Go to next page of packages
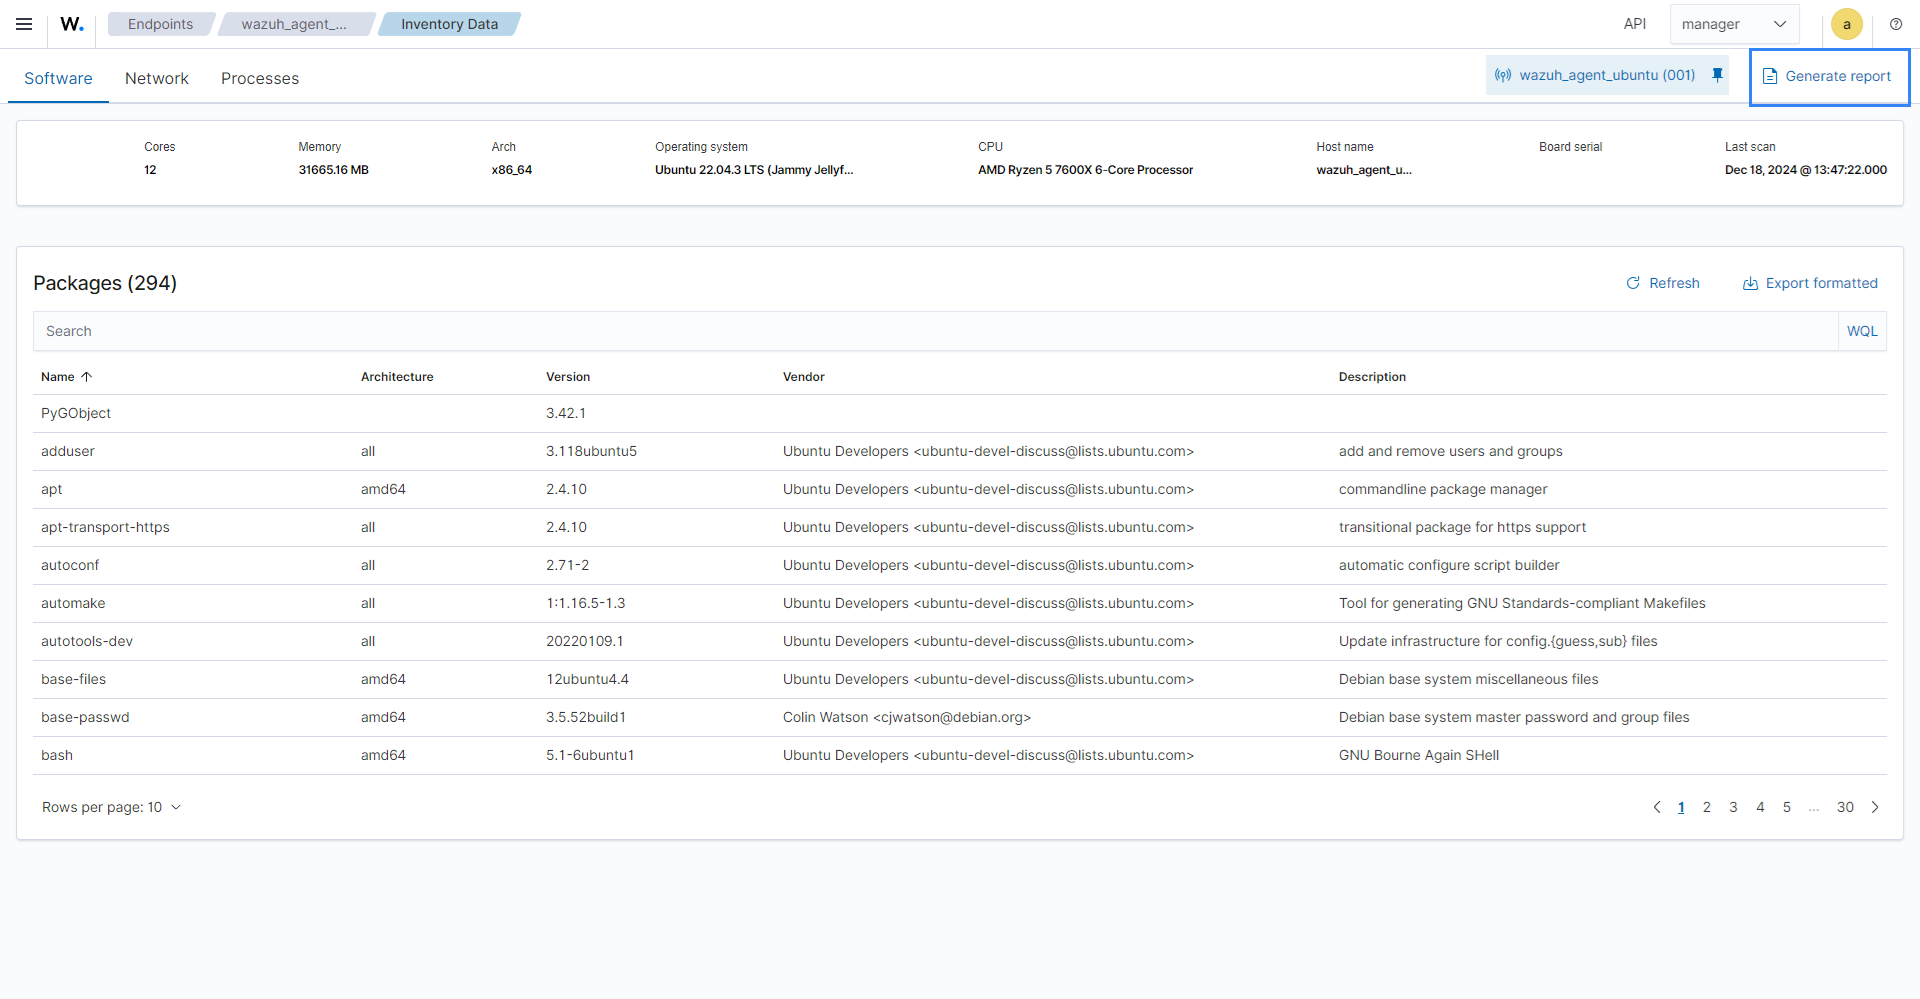The height and width of the screenshot is (999, 1920). point(1875,807)
